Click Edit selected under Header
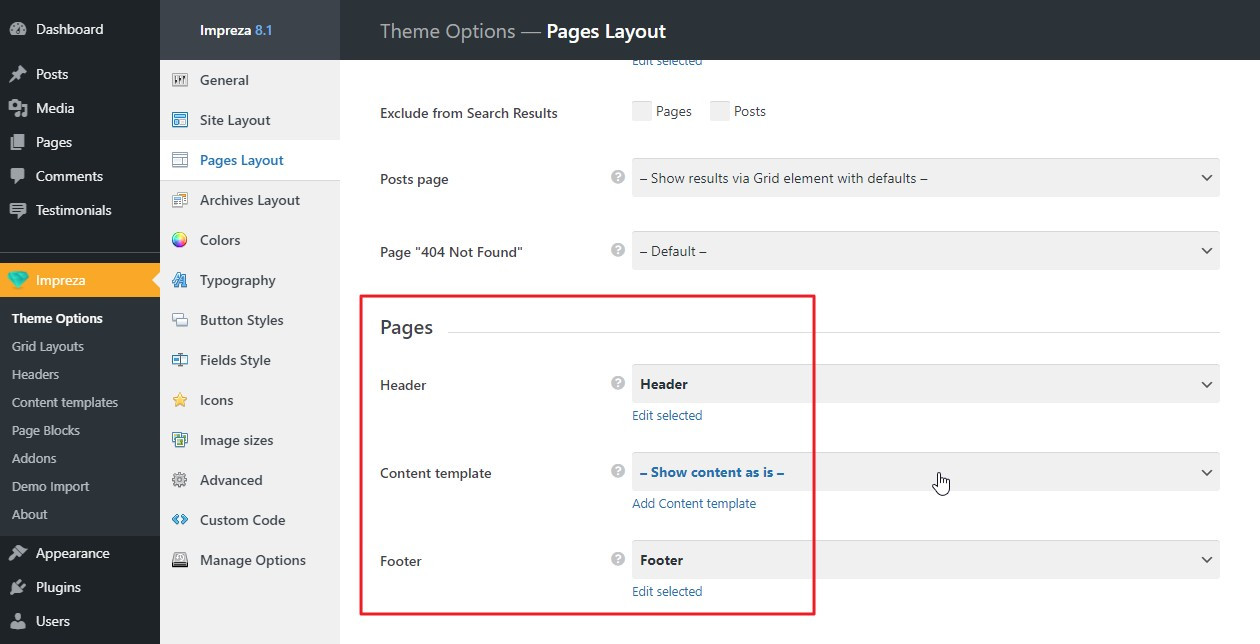 point(667,415)
